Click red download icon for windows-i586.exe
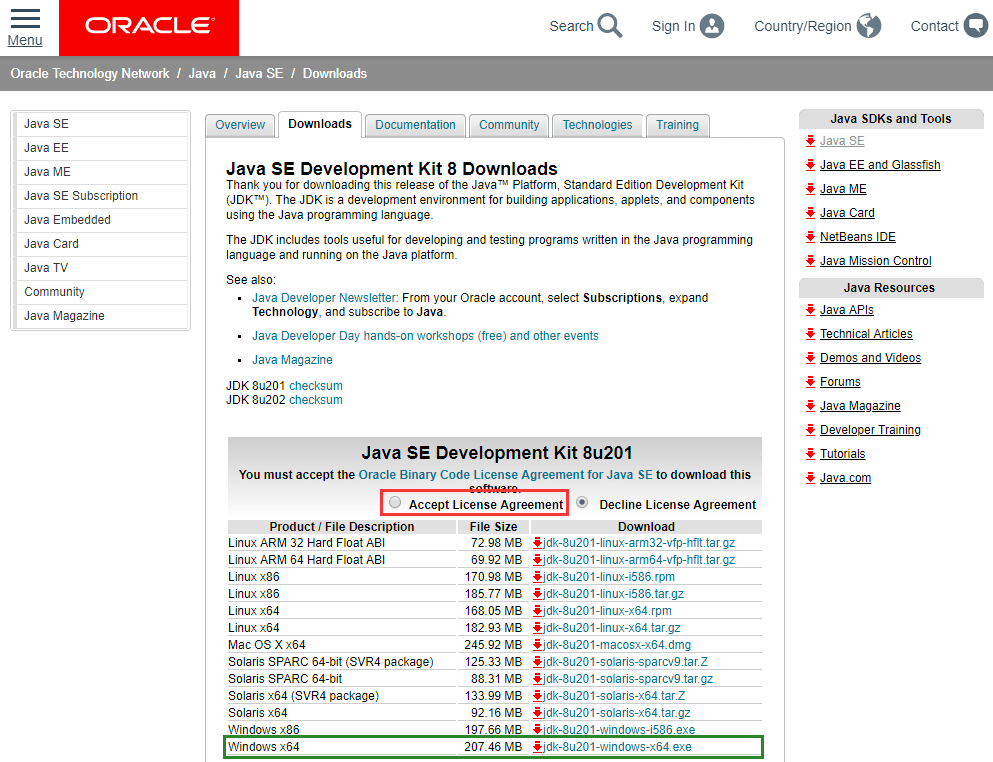 pyautogui.click(x=537, y=730)
